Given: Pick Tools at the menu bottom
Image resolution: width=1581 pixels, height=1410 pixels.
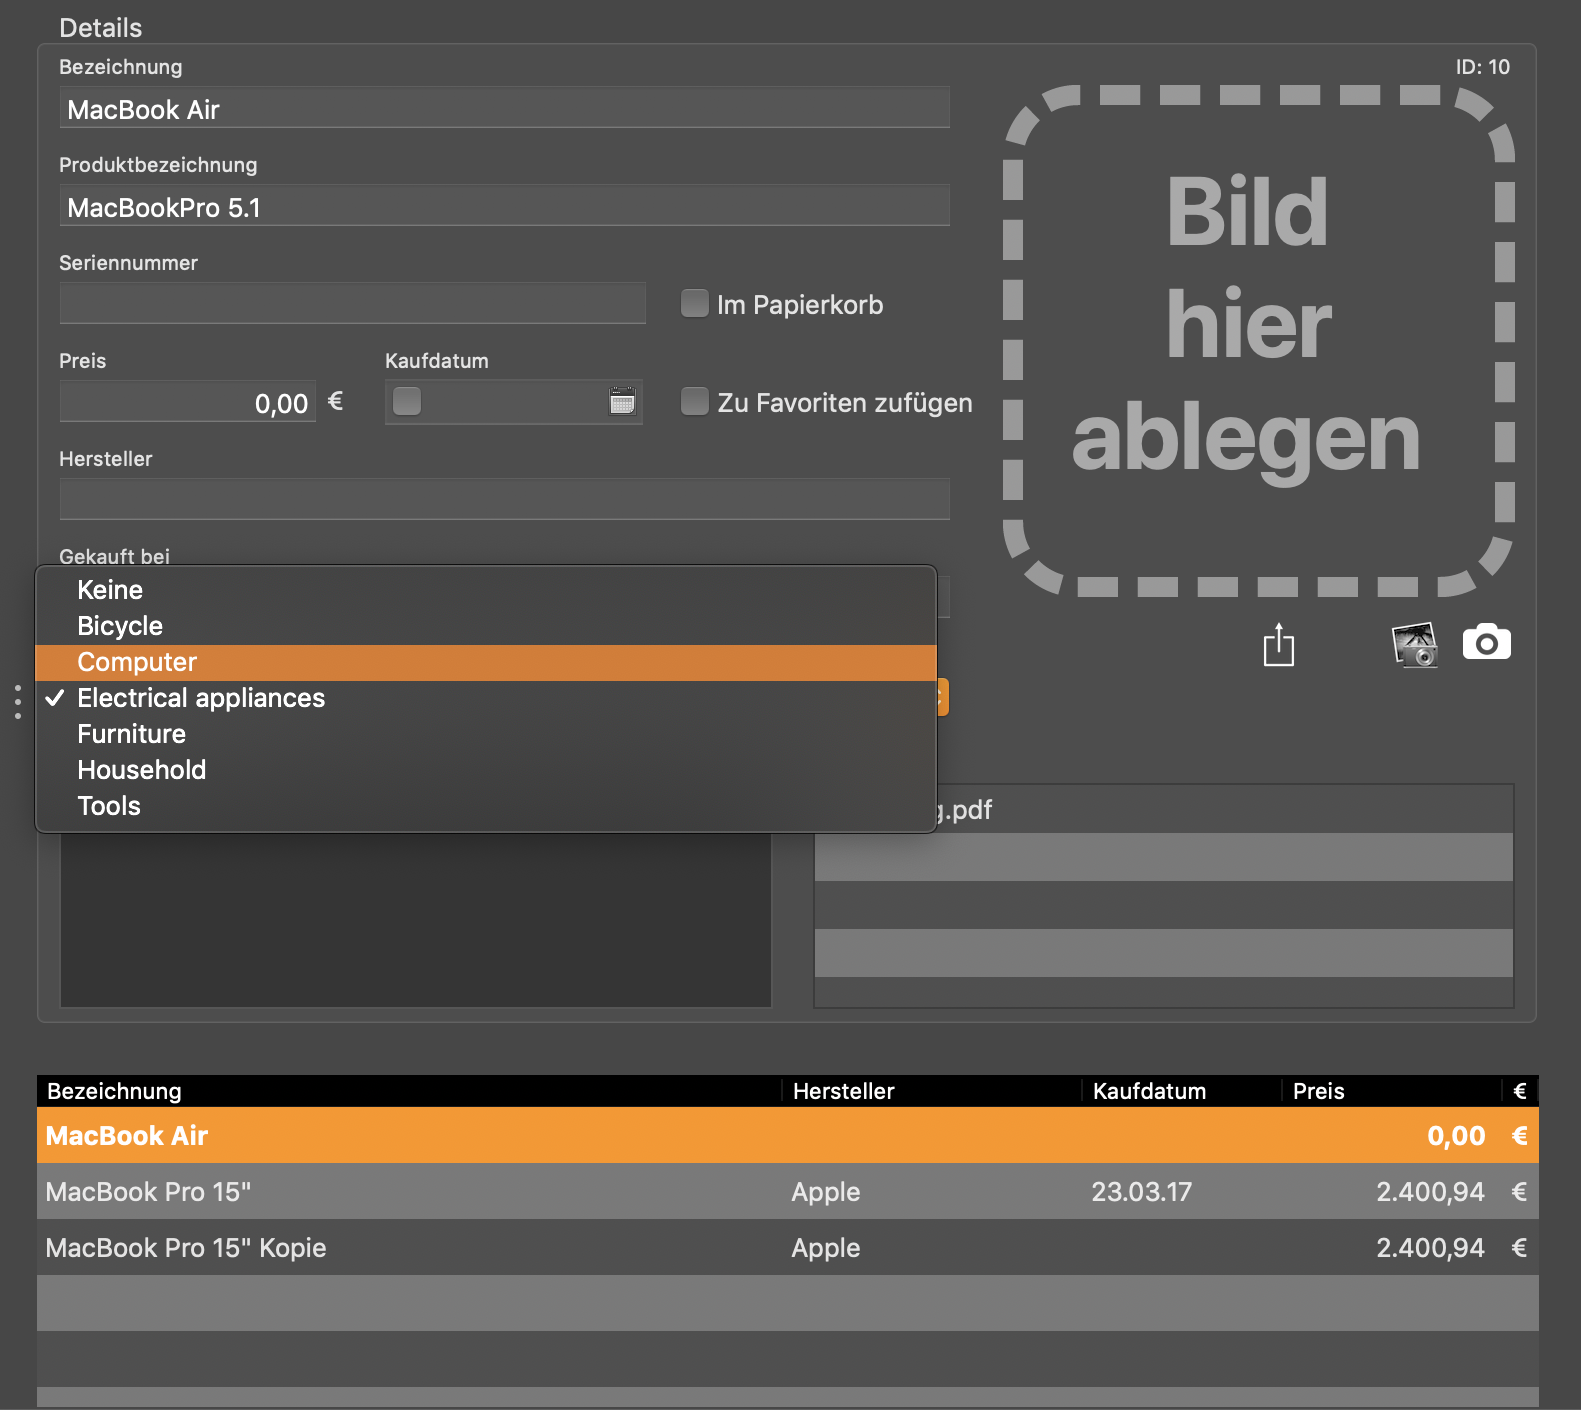Looking at the screenshot, I should click(486, 806).
